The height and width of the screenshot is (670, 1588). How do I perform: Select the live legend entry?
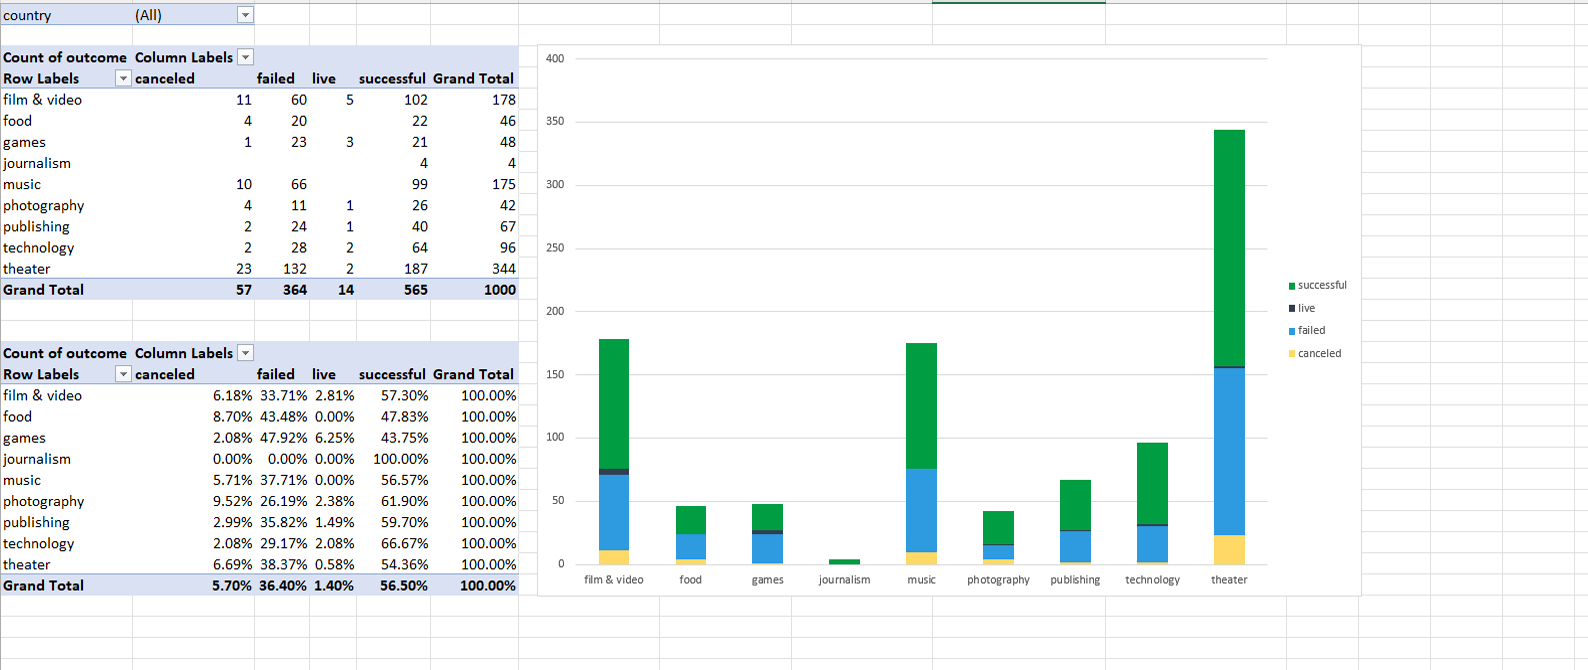(x=1306, y=308)
